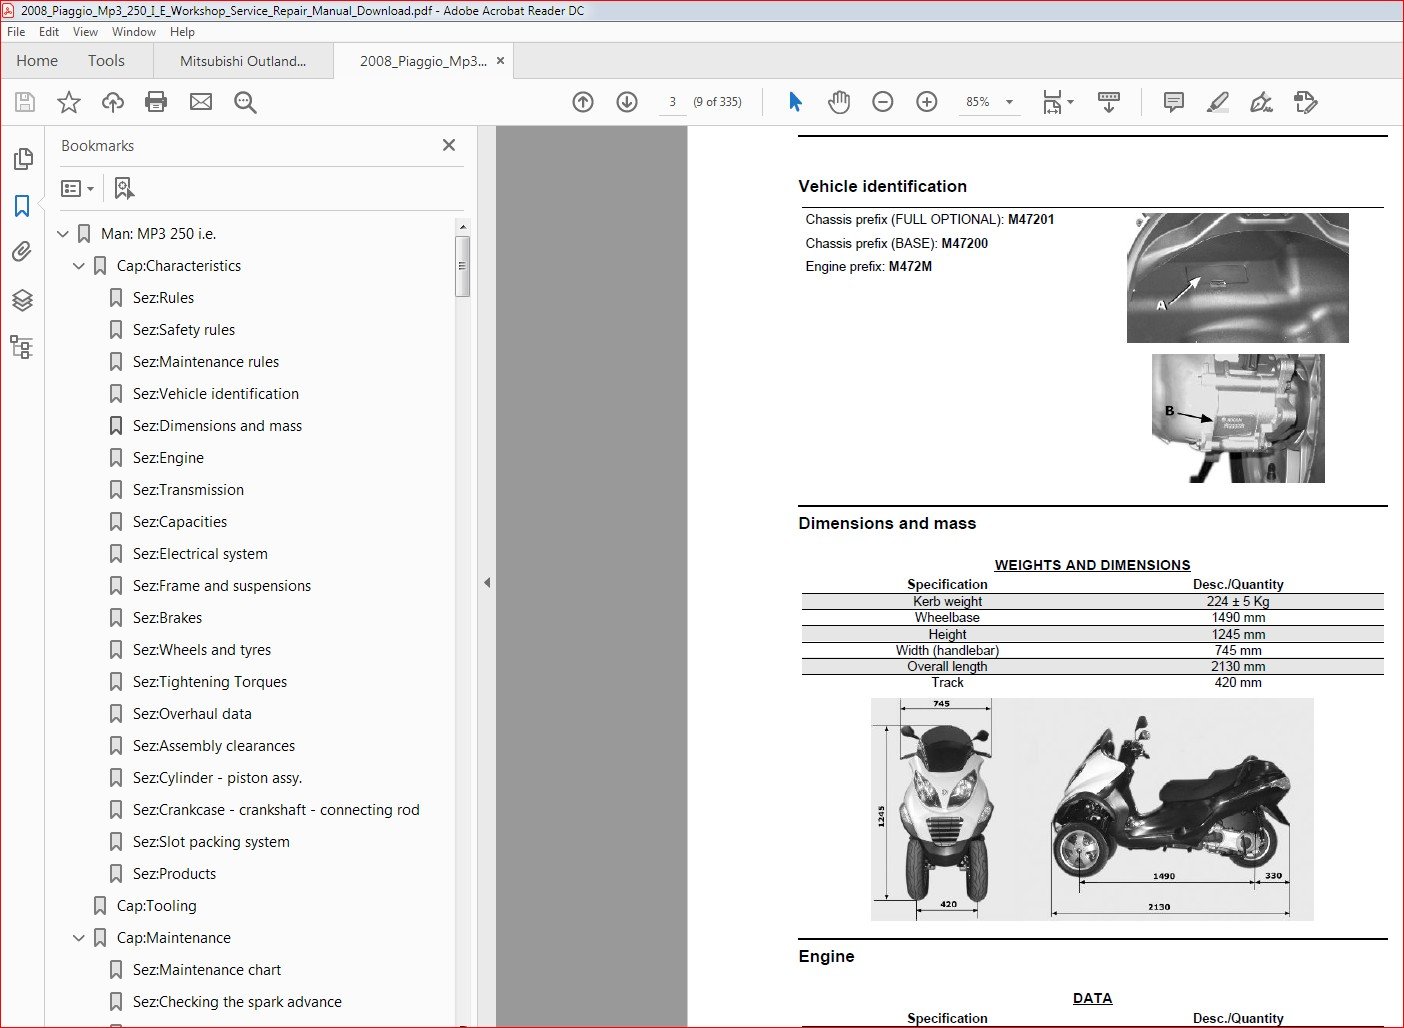This screenshot has height=1028, width=1404.
Task: Open Edit menu
Action: (49, 32)
